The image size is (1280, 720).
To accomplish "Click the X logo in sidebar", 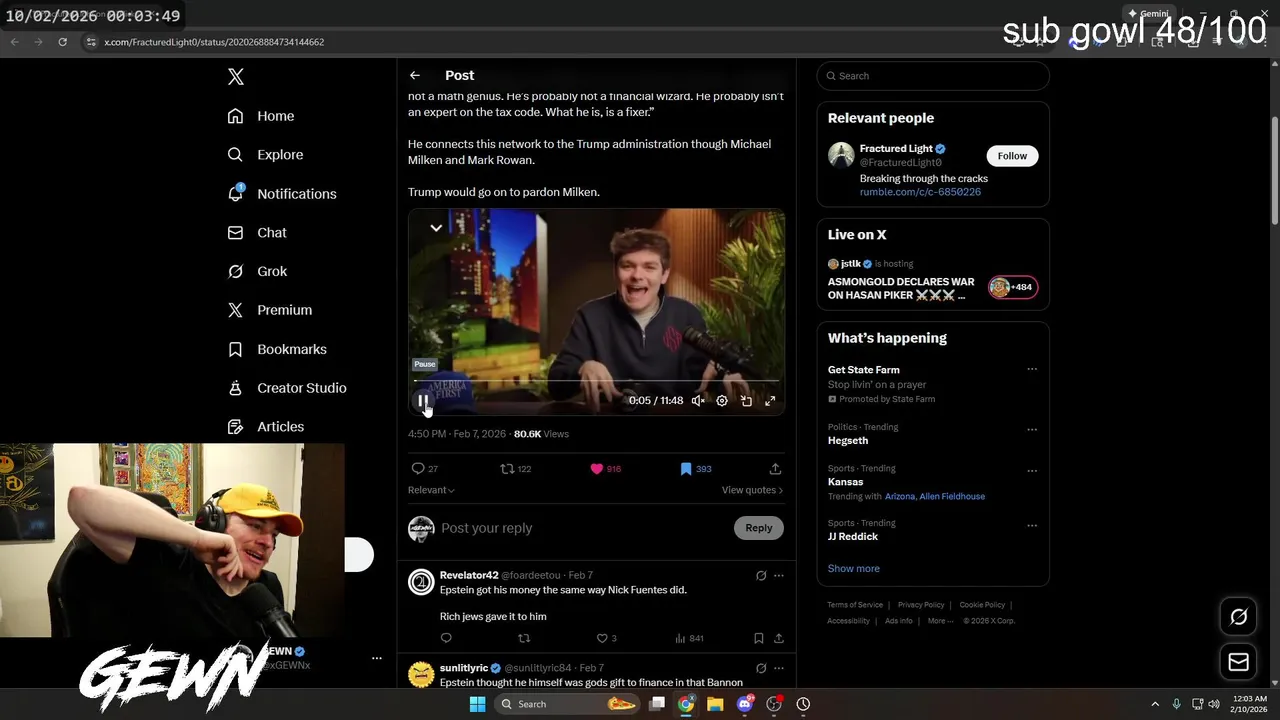I will pos(236,77).
